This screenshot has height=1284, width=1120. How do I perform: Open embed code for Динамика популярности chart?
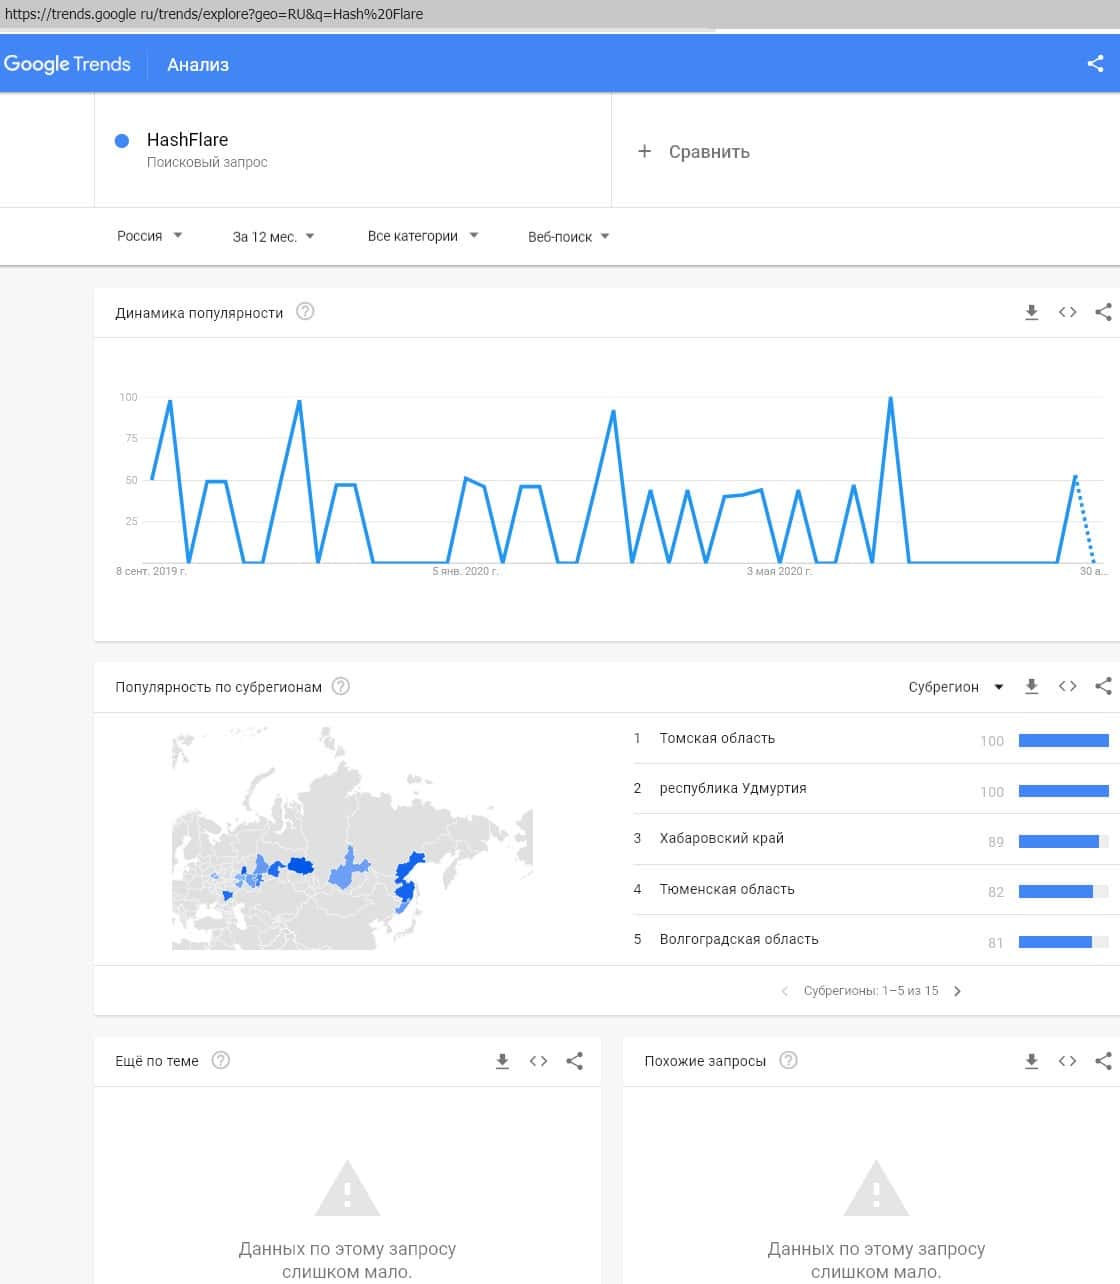click(x=1067, y=313)
